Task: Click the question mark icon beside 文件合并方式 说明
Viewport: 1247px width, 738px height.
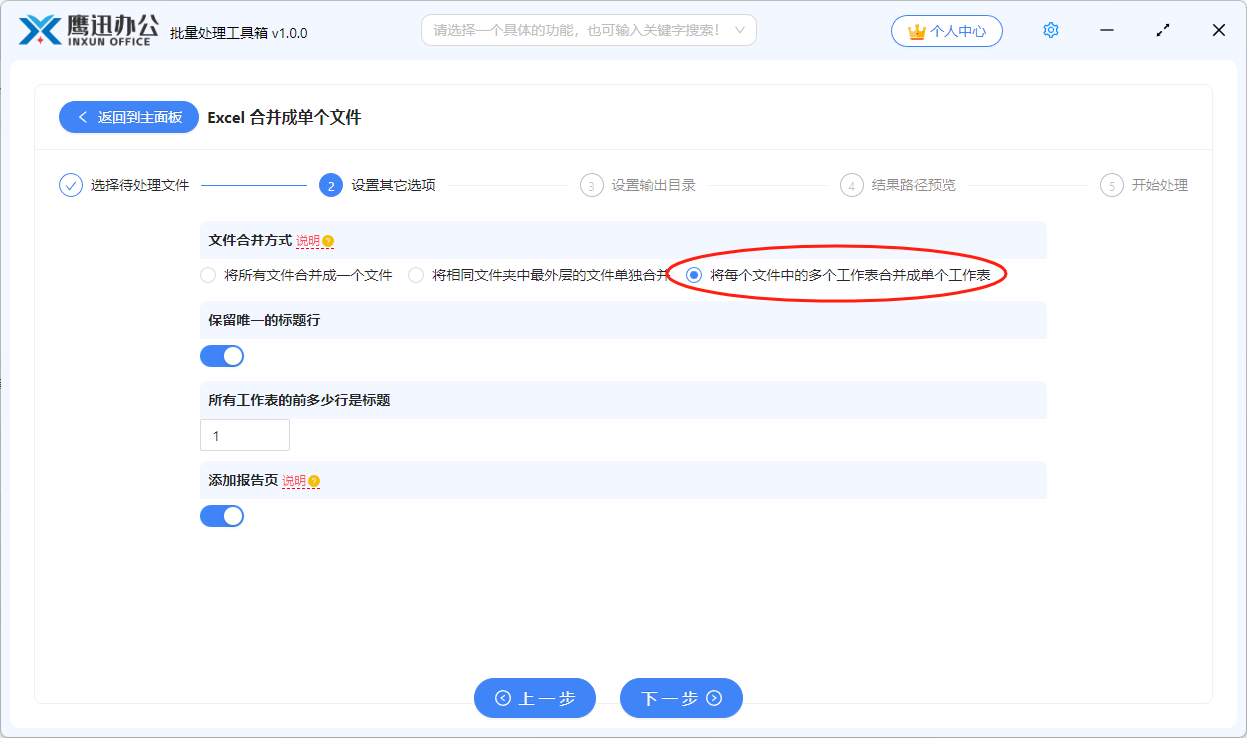Action: click(326, 240)
